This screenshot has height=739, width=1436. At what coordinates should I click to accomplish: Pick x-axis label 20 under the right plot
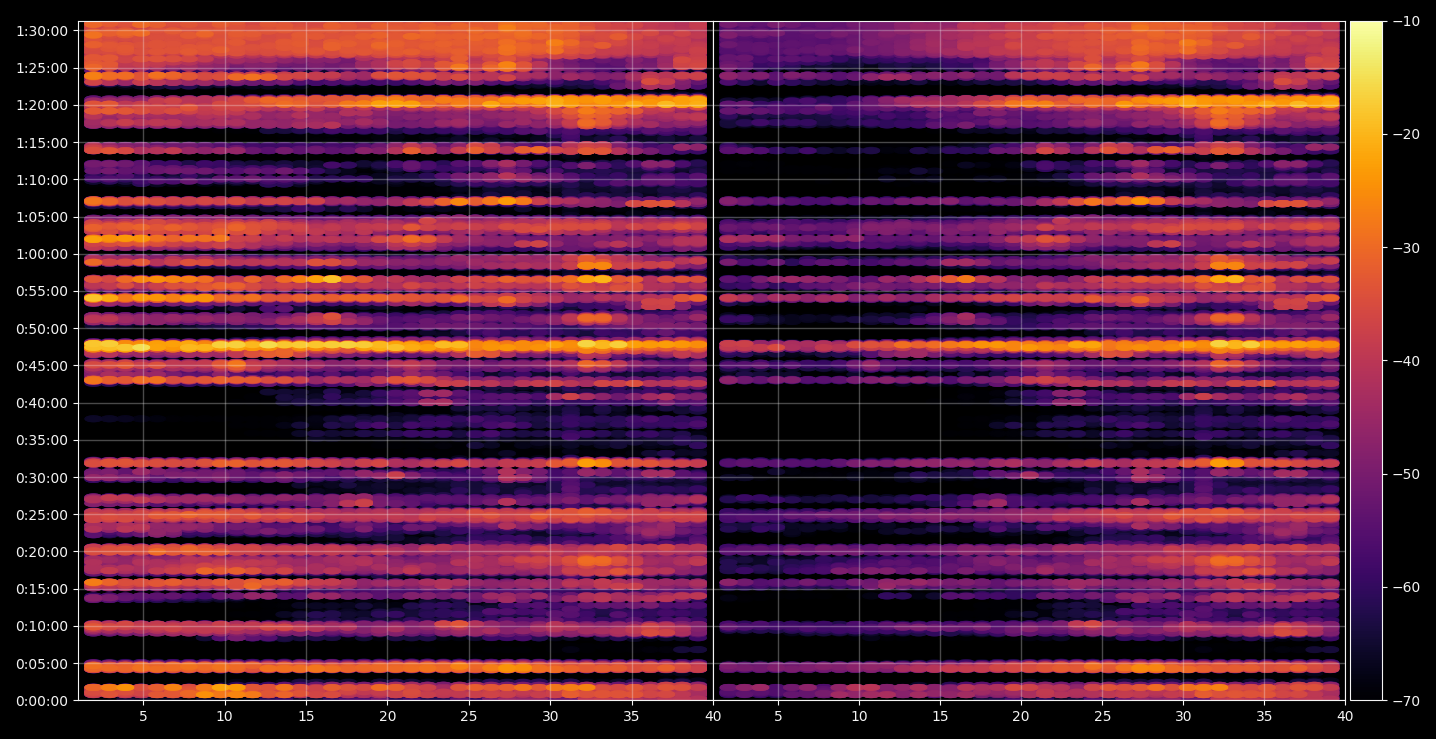(1021, 717)
